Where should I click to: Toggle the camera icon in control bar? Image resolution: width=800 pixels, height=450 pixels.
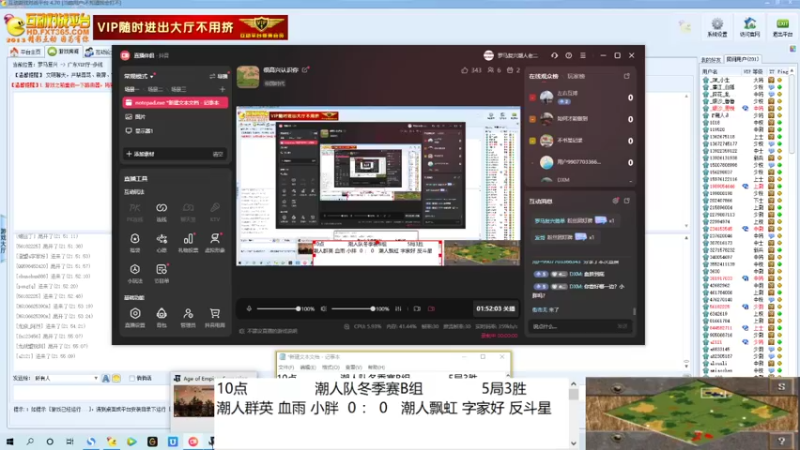417,309
